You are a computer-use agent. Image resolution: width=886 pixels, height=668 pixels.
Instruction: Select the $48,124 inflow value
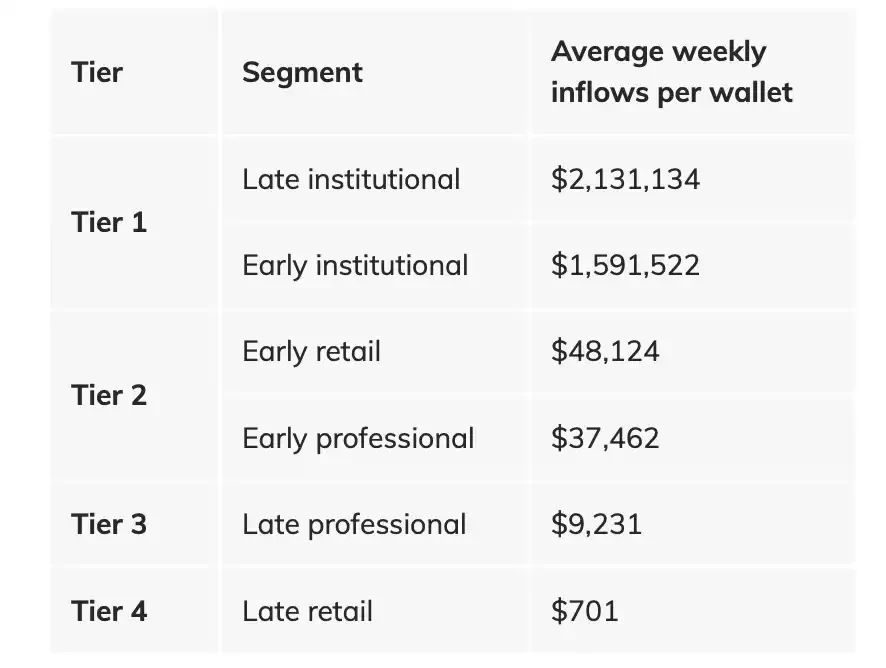[605, 352]
